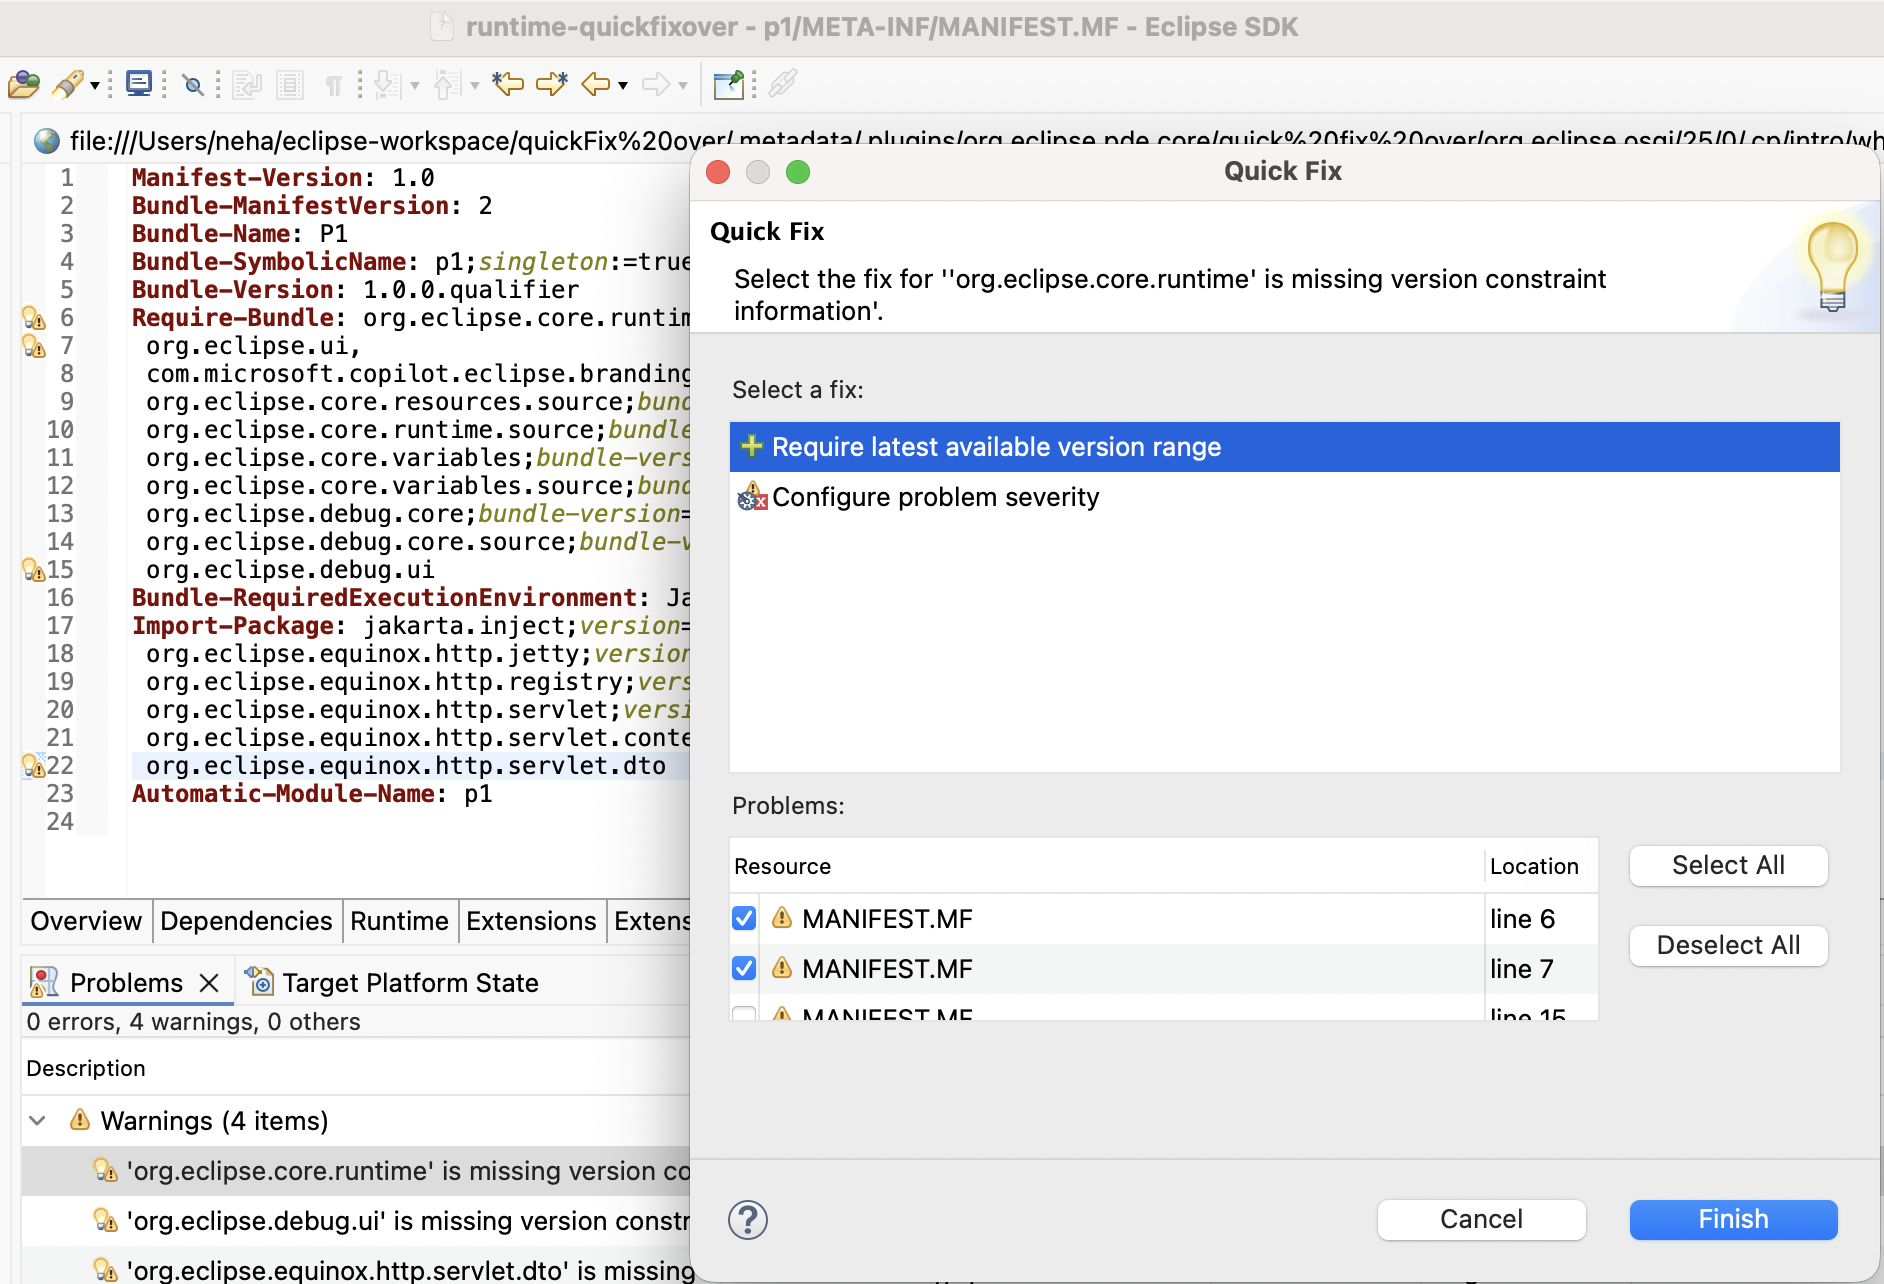Uncheck the MANIFEST.MF line 7 checkbox
Screen dimensions: 1884x1284
[744, 968]
